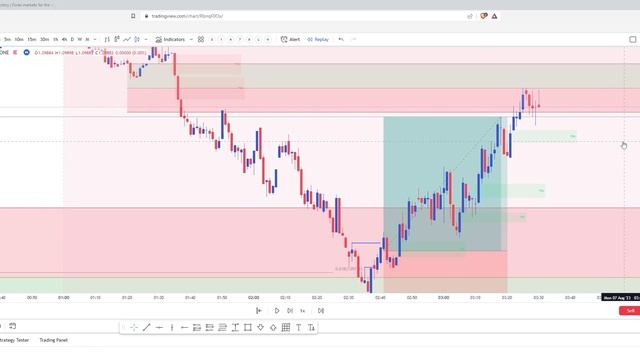Select the price range measuring tool
The image size is (640, 360).
pos(235,327)
